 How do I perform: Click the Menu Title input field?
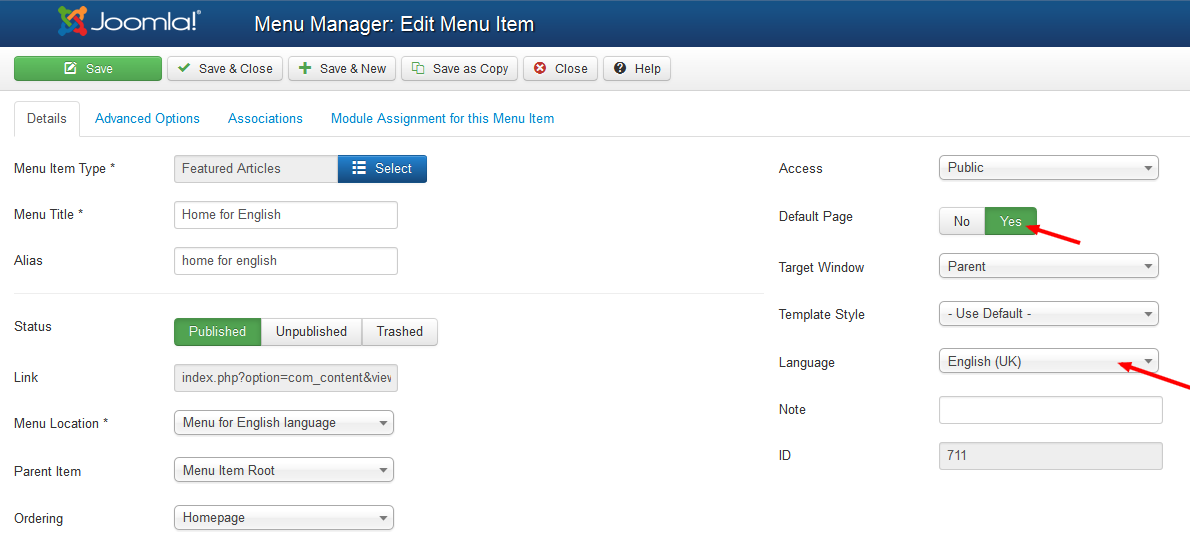click(x=285, y=215)
